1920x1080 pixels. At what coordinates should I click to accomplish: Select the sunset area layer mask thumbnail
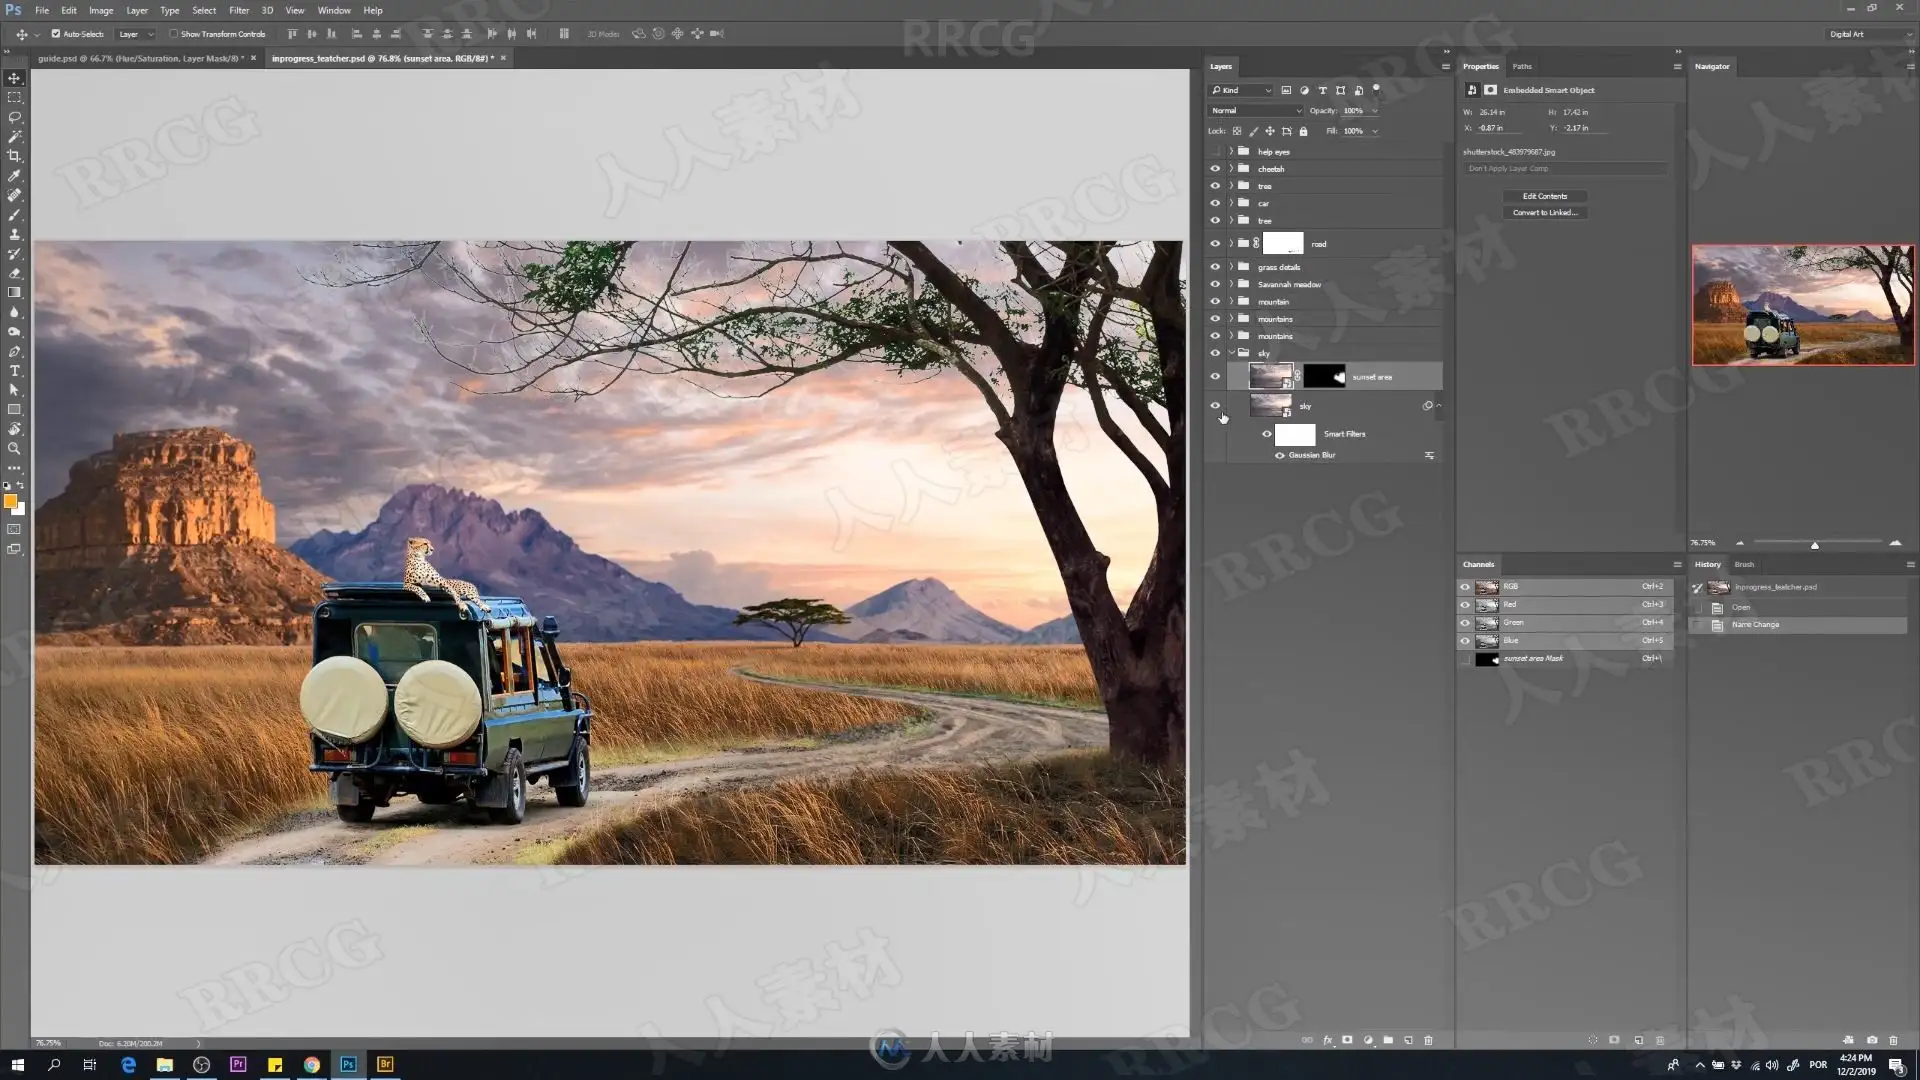[x=1324, y=377]
